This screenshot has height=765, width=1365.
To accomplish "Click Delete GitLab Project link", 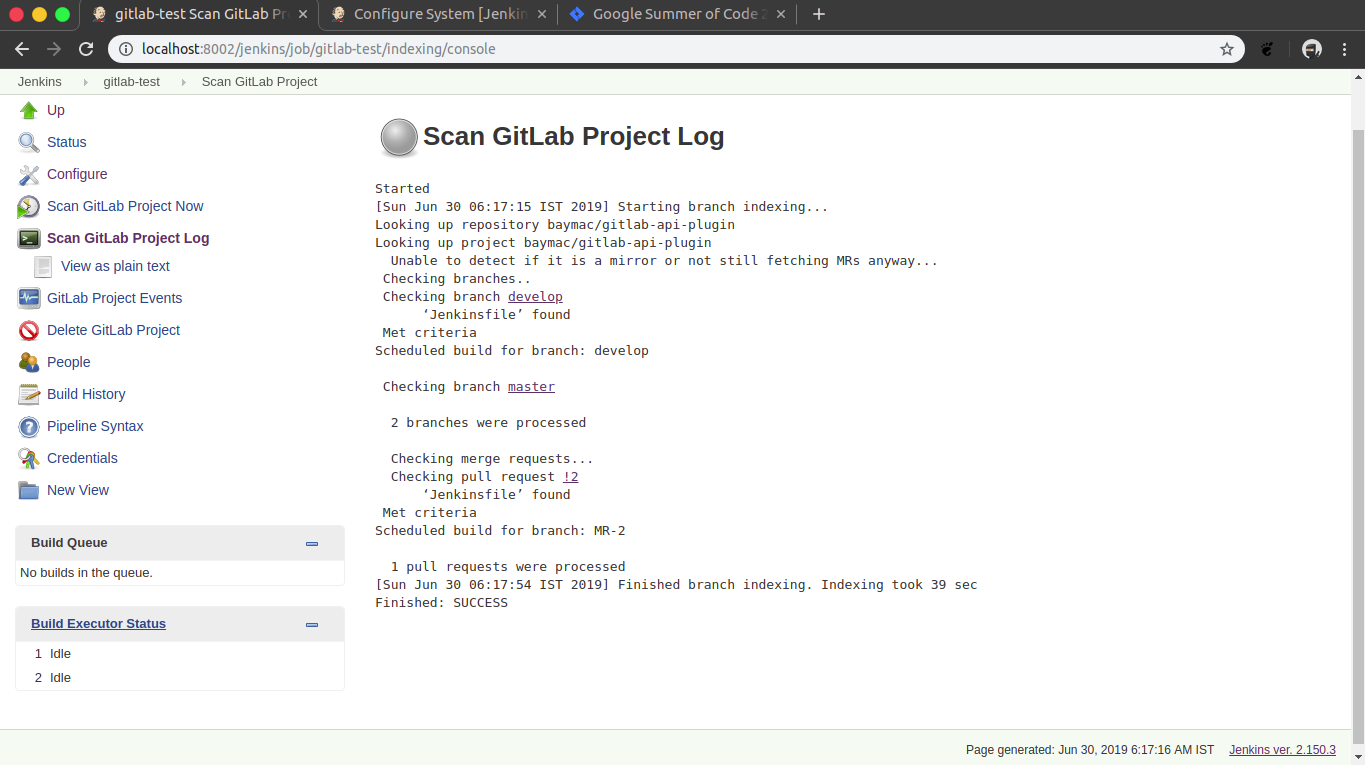I will tap(113, 330).
